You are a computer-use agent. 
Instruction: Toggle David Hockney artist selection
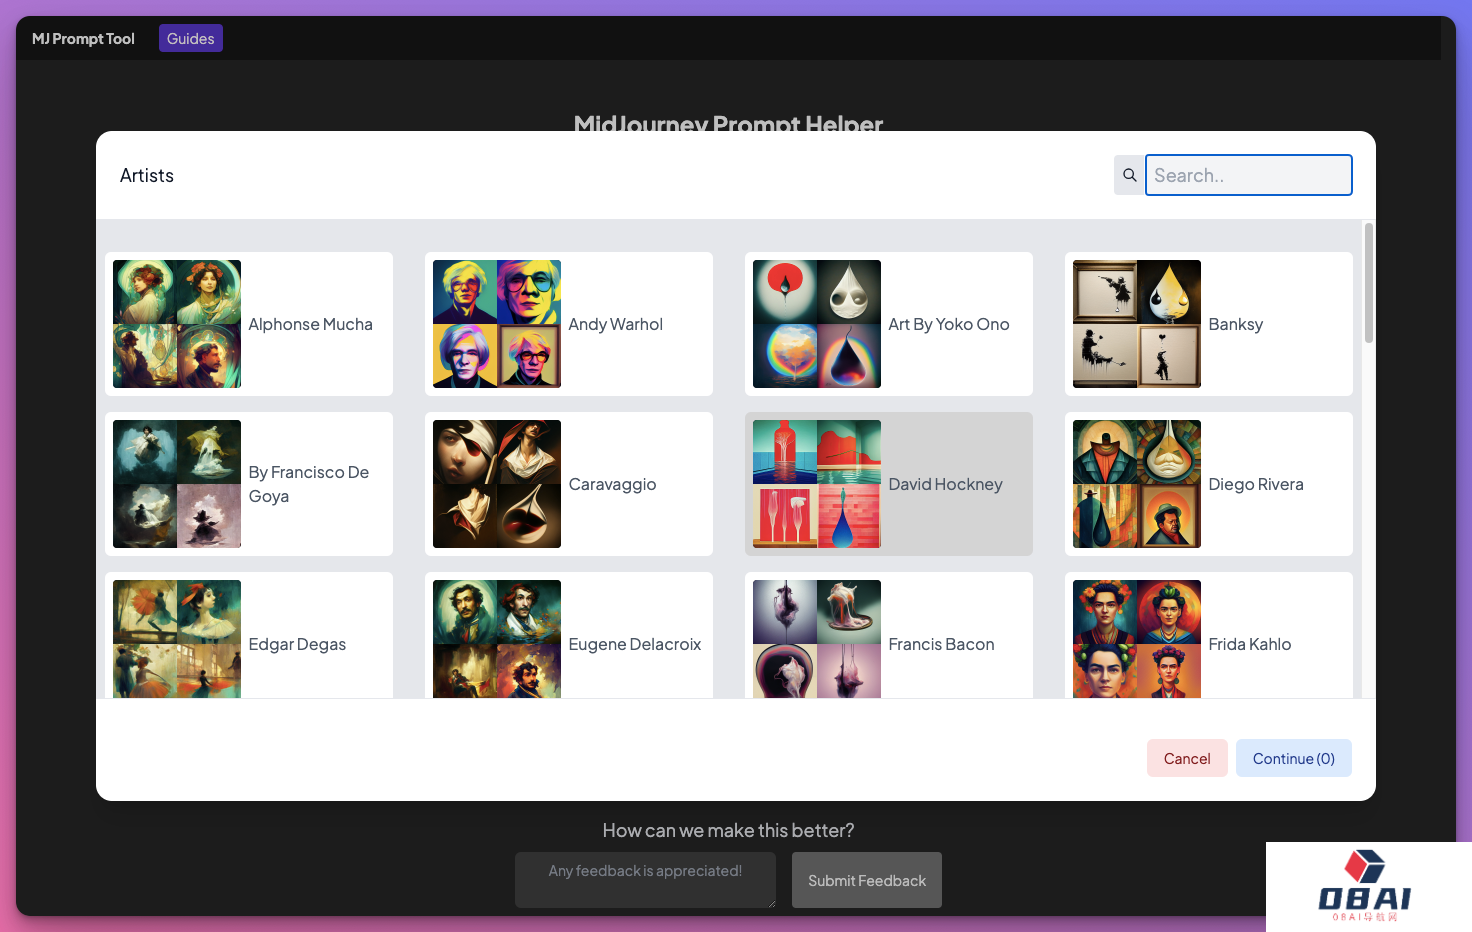pos(888,484)
